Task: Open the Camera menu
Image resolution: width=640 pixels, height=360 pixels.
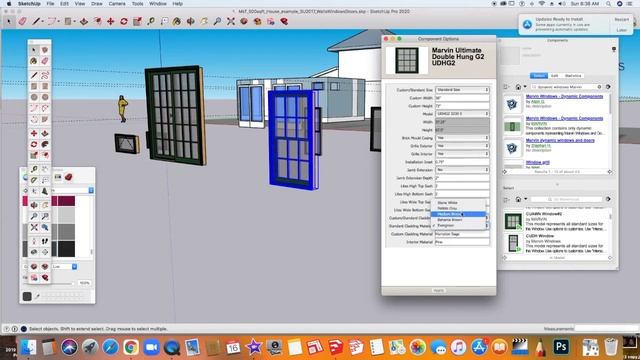Action: pos(117,4)
